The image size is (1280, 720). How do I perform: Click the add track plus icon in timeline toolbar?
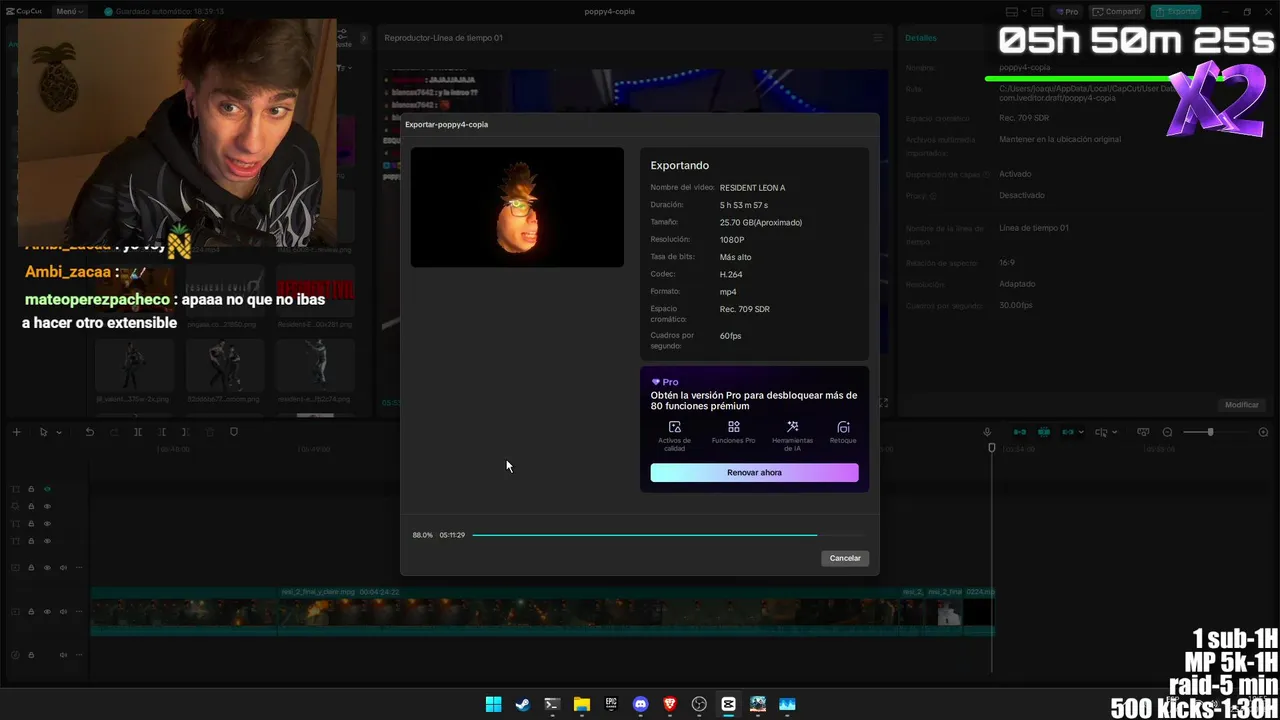16,432
